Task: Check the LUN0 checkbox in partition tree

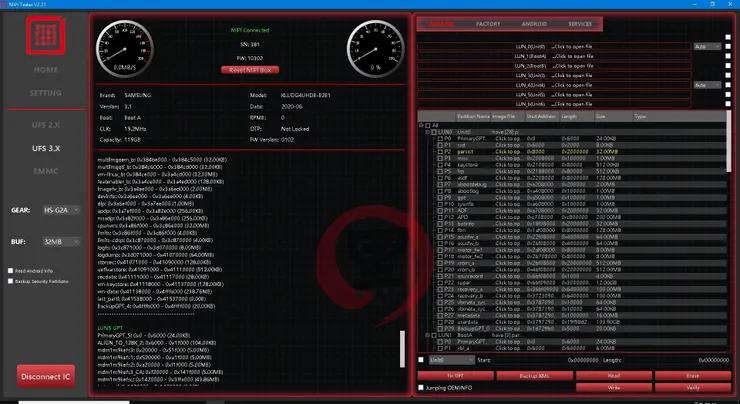Action: pos(434,132)
